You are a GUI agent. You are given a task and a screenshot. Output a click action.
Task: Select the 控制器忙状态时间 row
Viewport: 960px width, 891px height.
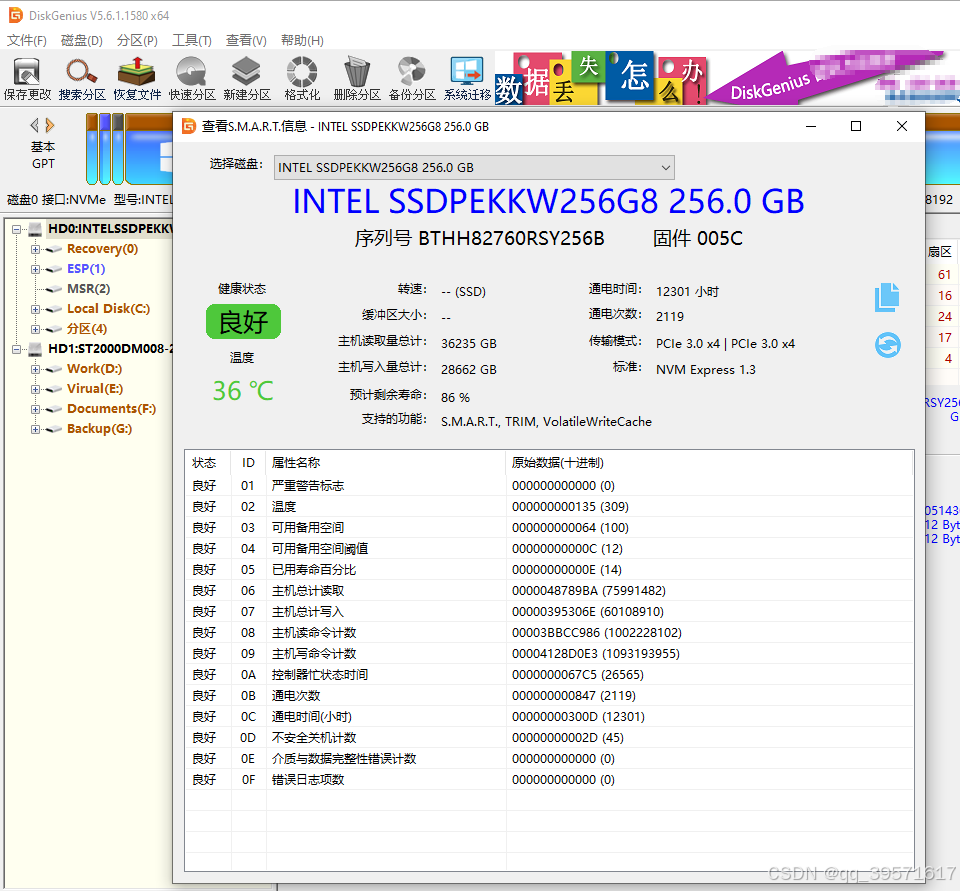pyautogui.click(x=549, y=674)
